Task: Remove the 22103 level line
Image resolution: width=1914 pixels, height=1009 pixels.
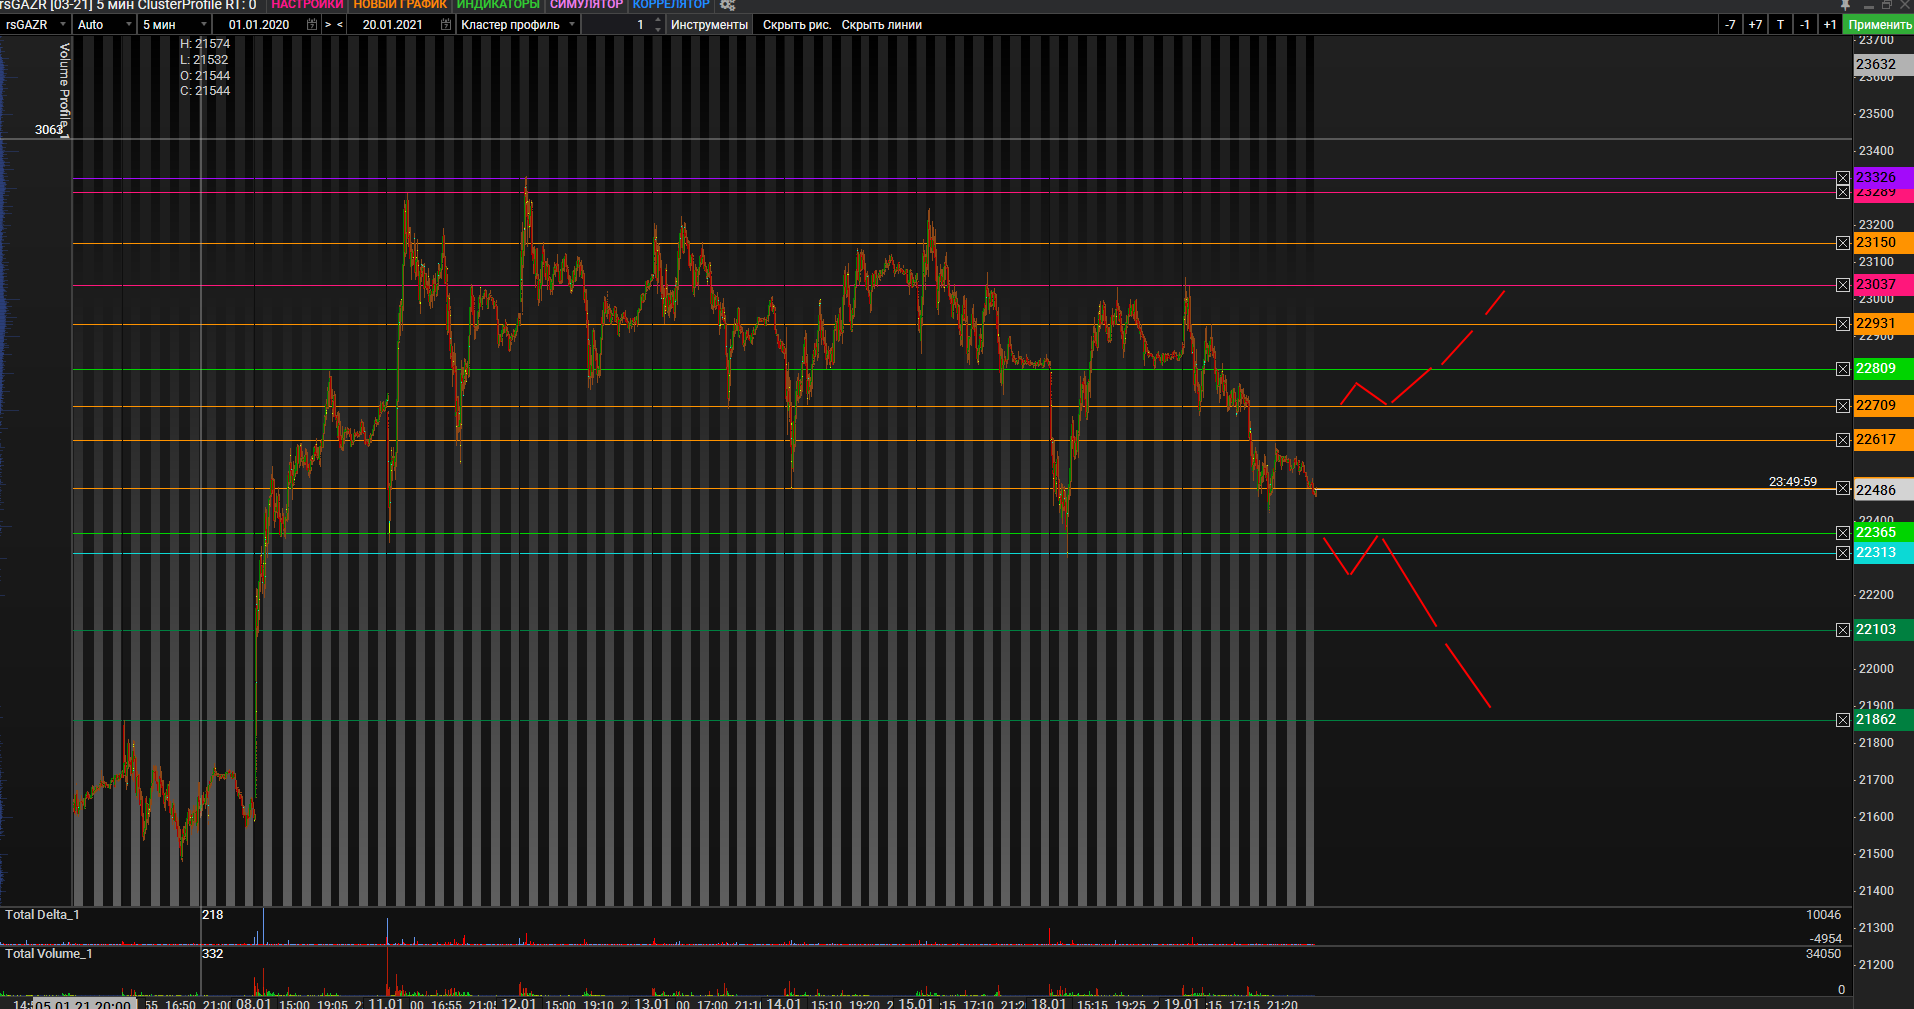Action: click(1843, 630)
